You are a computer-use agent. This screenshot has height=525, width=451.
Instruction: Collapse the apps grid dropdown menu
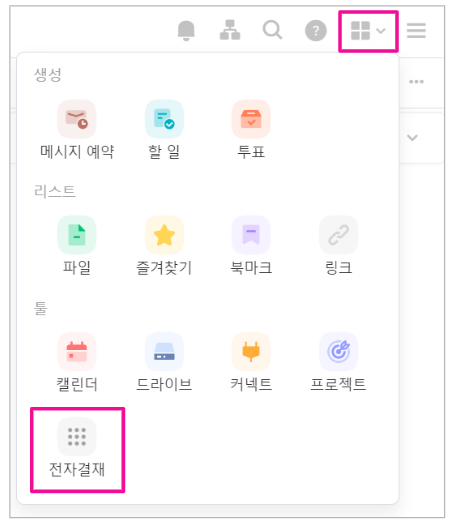coord(368,31)
